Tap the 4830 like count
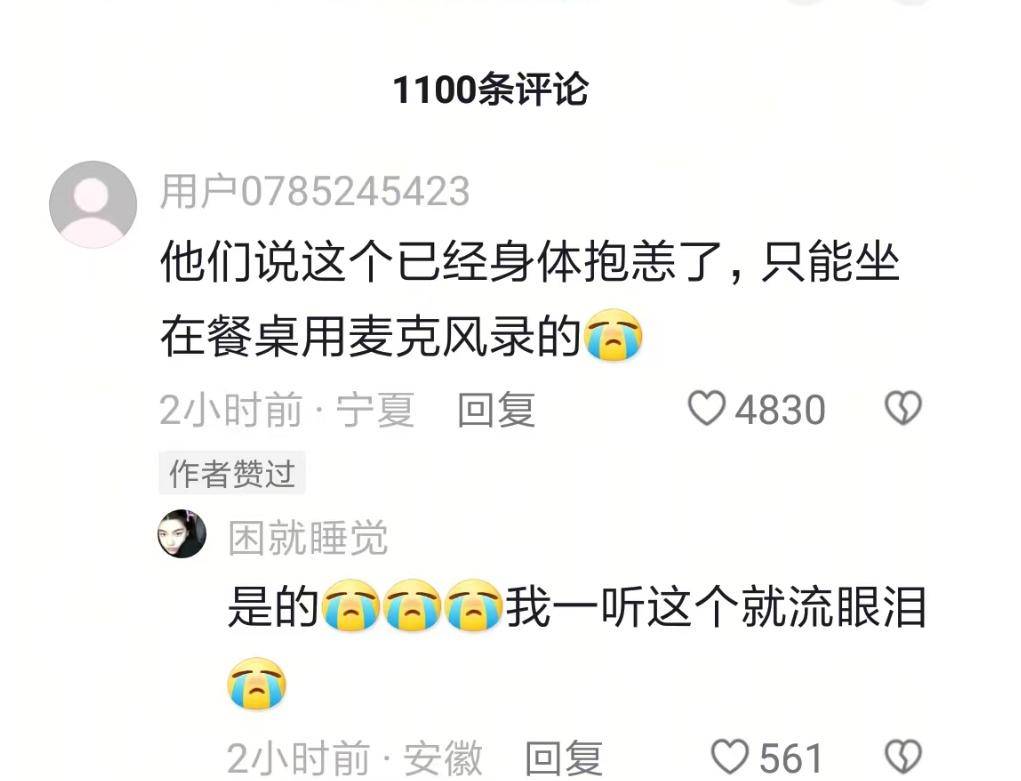Screen dimensions: 1021x781 [x=780, y=410]
